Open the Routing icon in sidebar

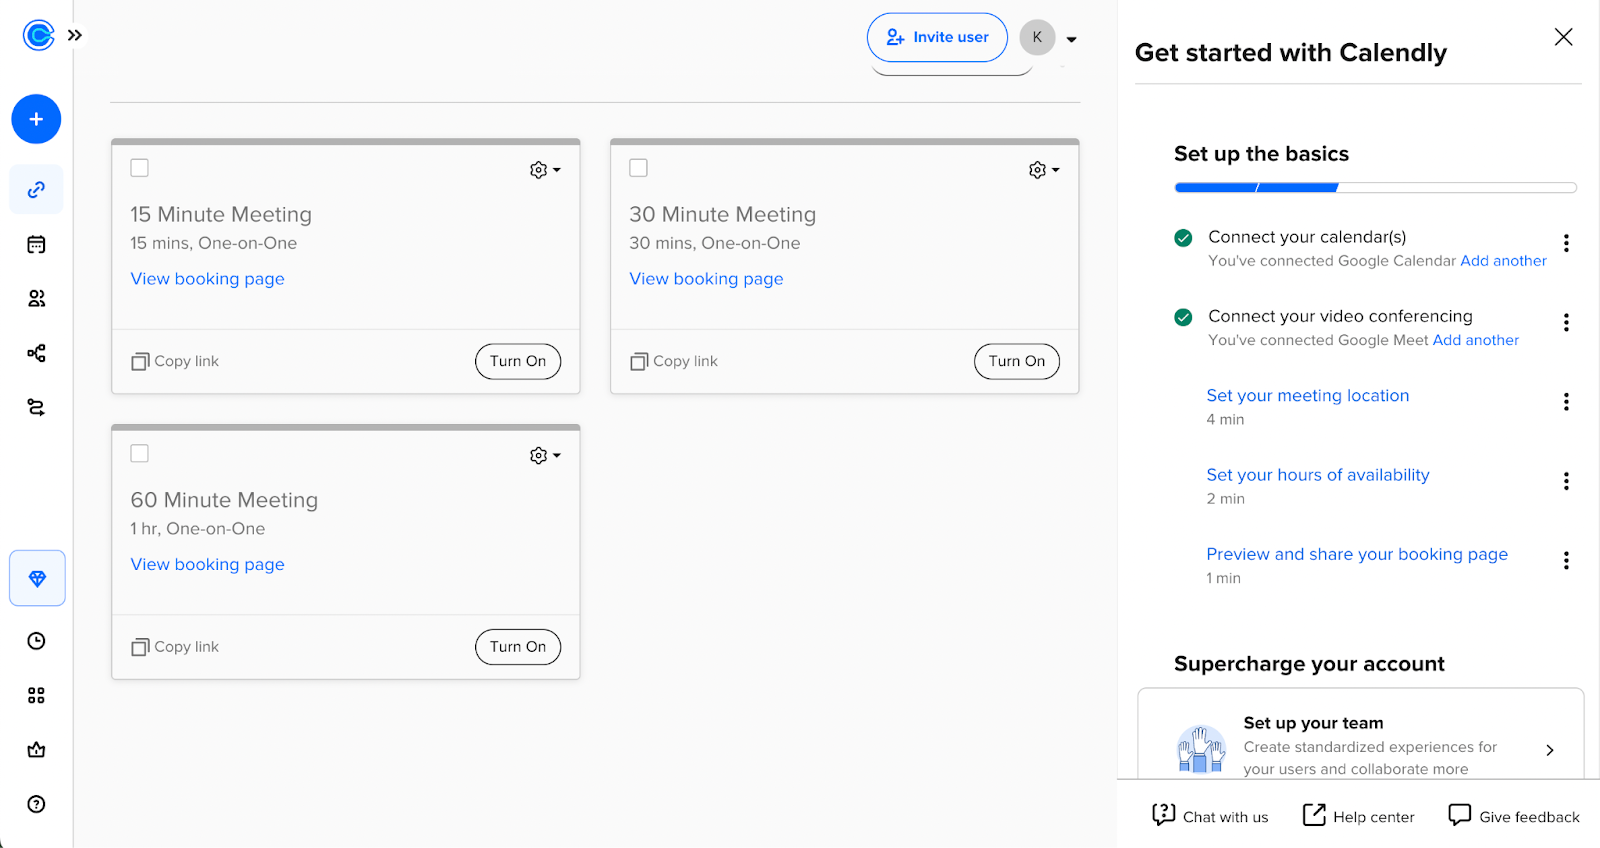[x=36, y=407]
